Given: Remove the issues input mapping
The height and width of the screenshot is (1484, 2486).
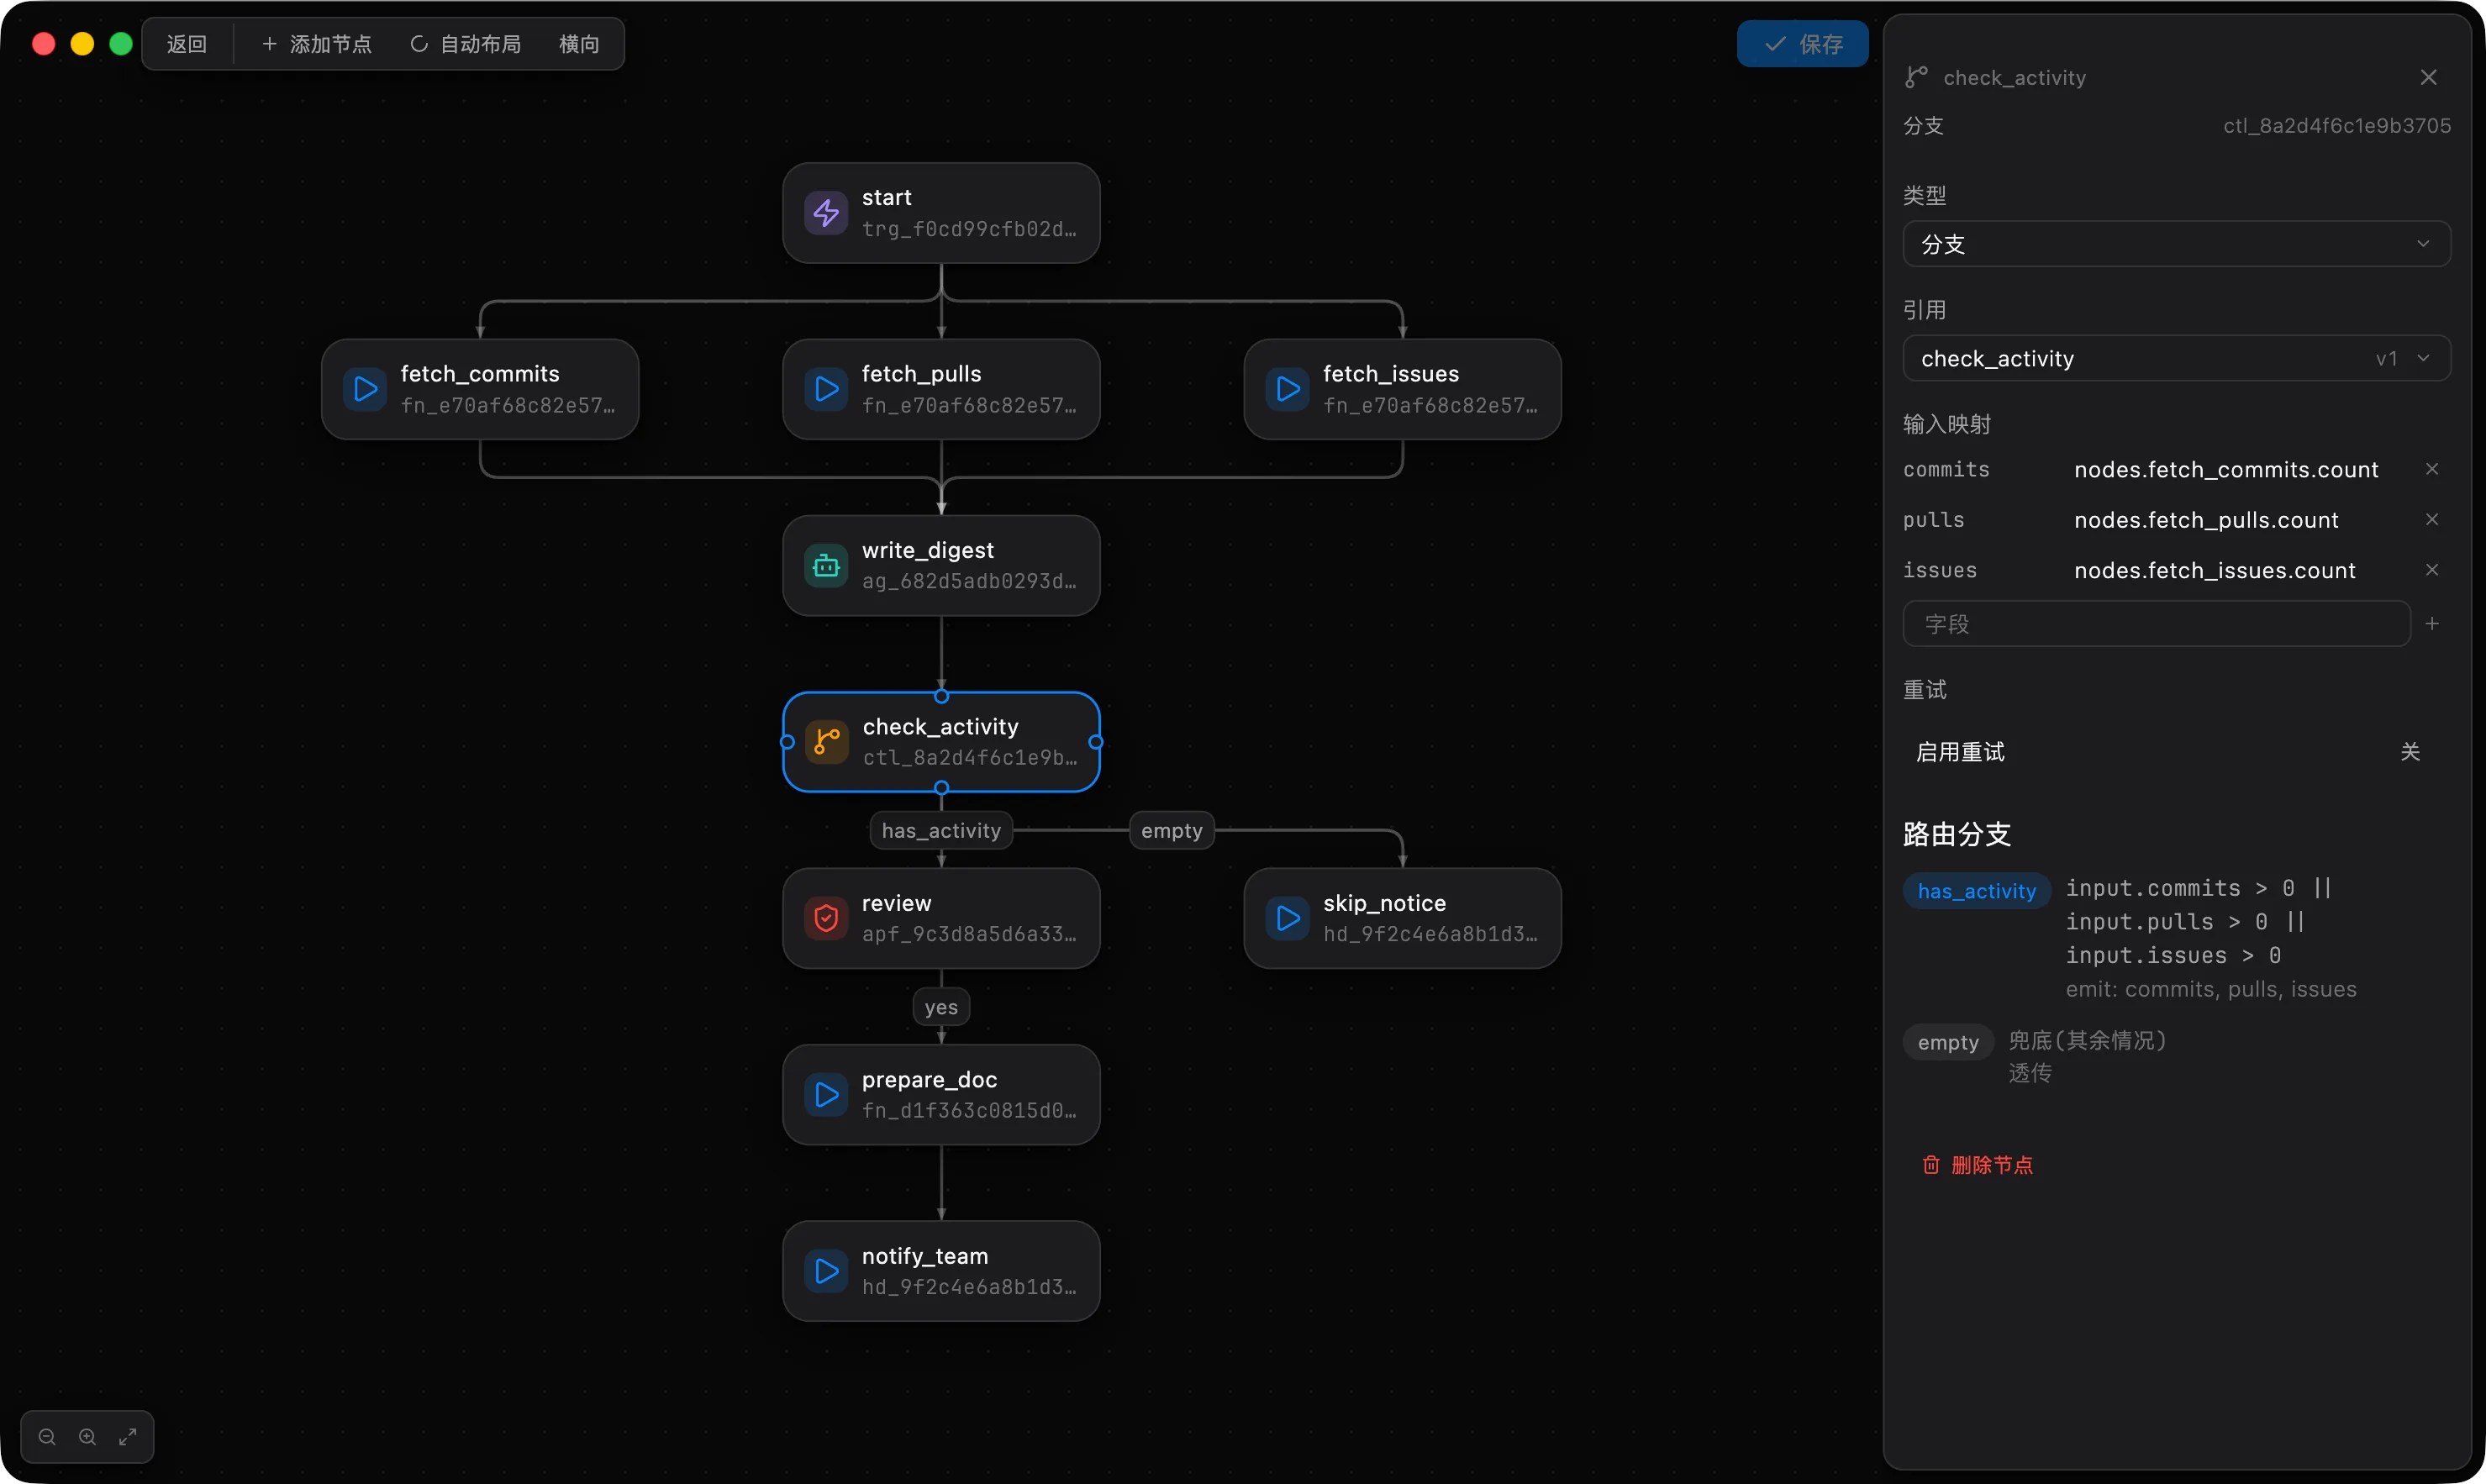Looking at the screenshot, I should click(2432, 570).
